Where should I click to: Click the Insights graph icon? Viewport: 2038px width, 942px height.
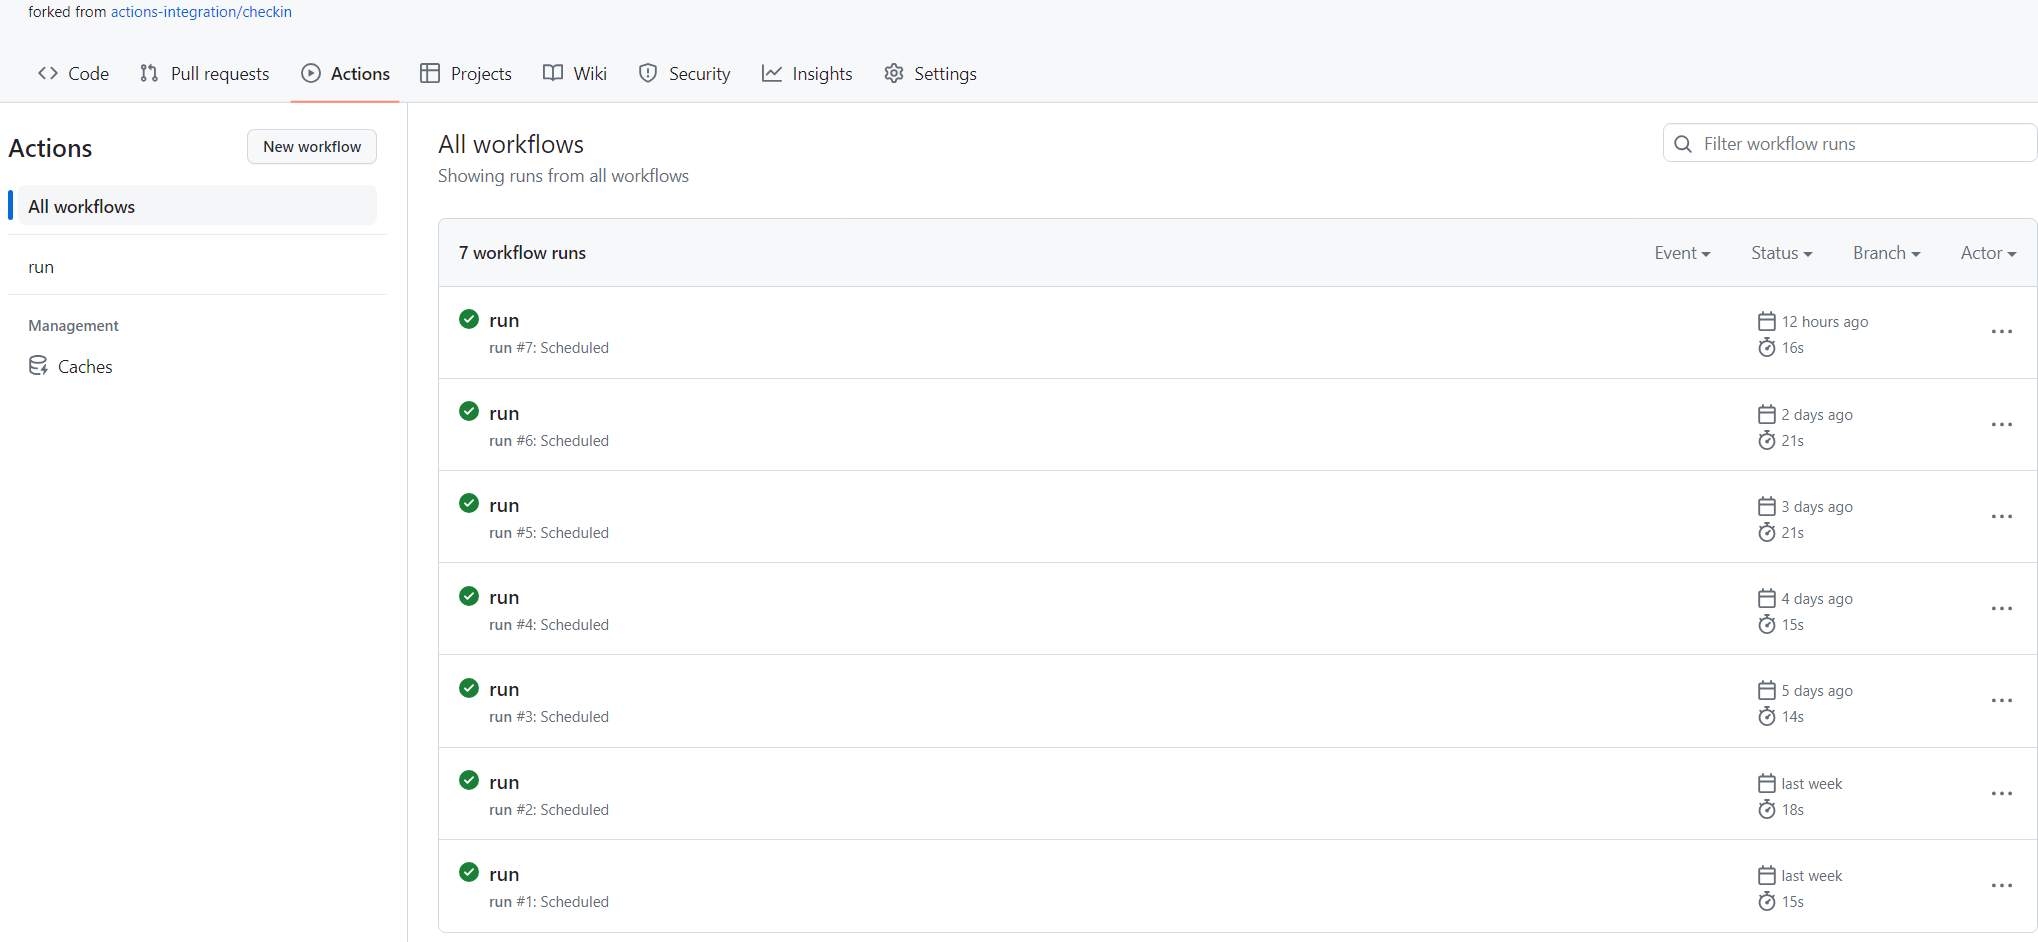(771, 73)
